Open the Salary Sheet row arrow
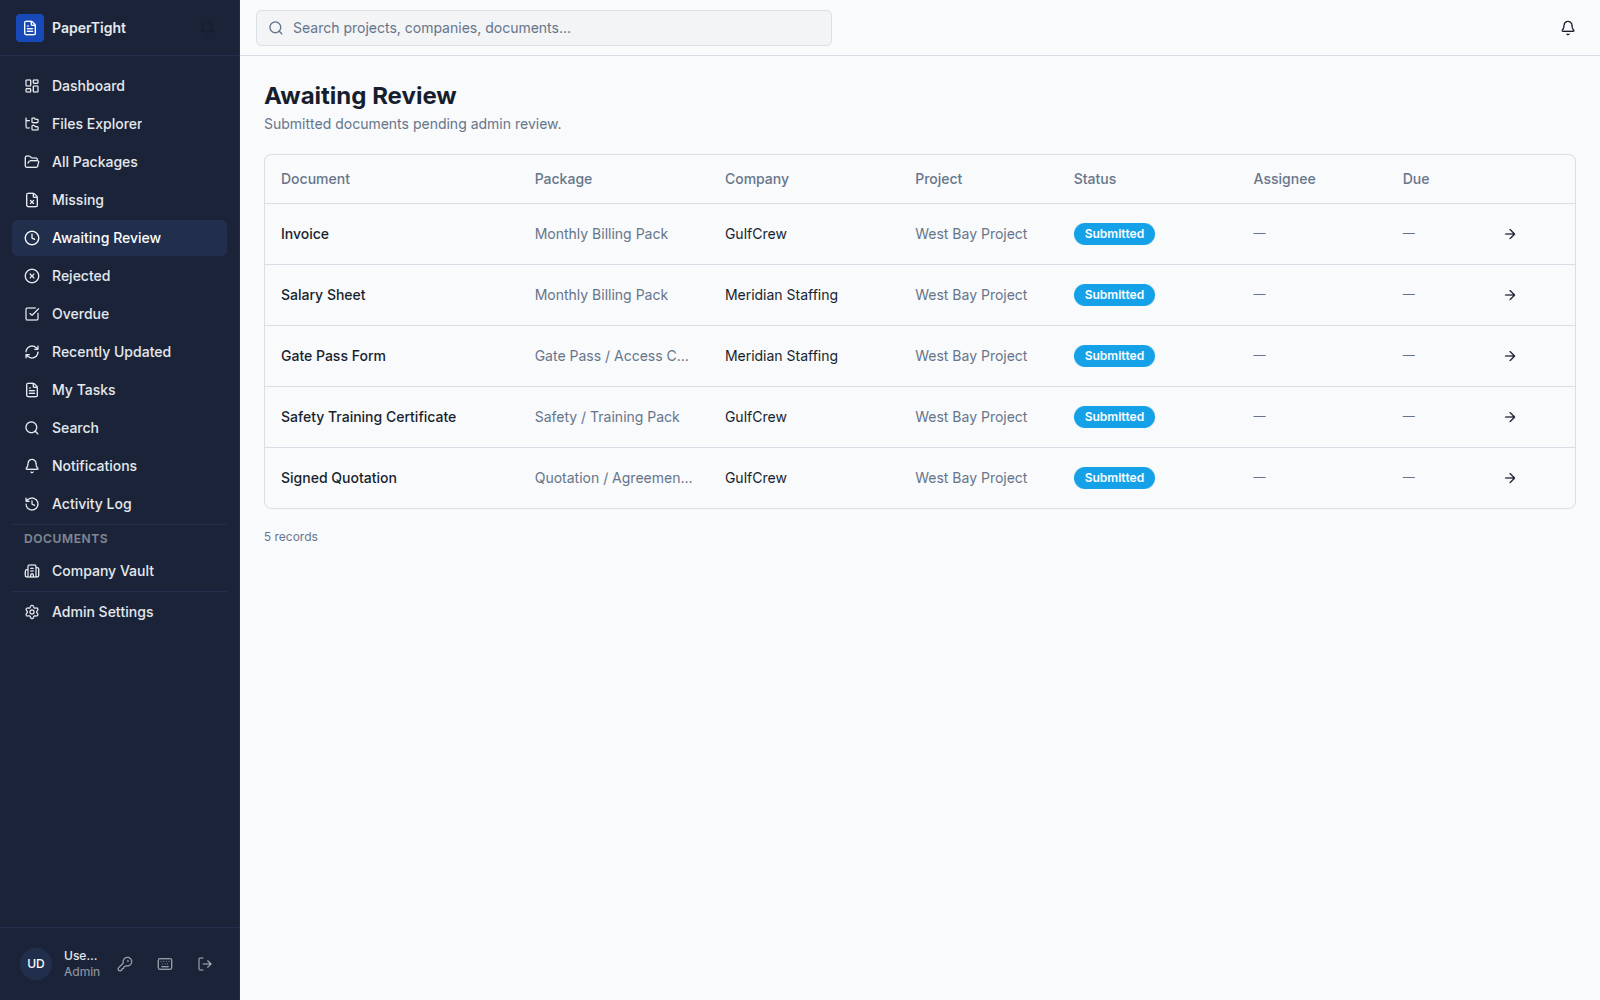1600x1000 pixels. (1510, 295)
